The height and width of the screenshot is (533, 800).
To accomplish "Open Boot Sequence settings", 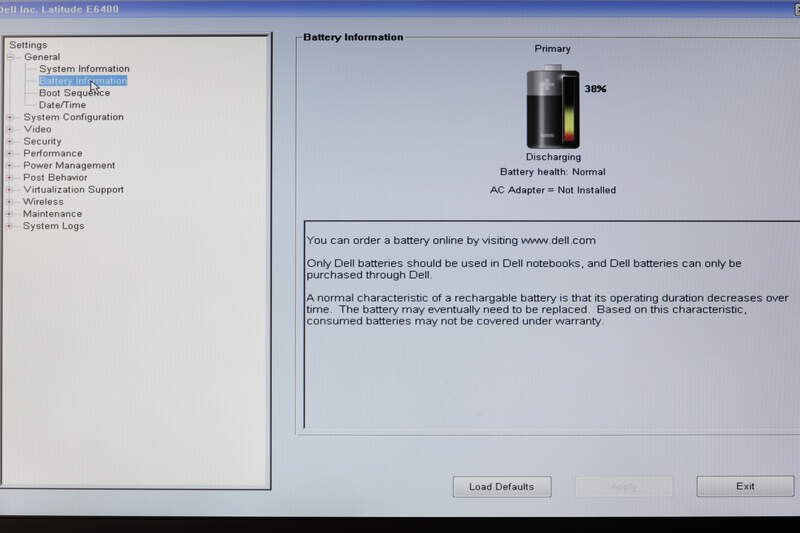I will [74, 93].
